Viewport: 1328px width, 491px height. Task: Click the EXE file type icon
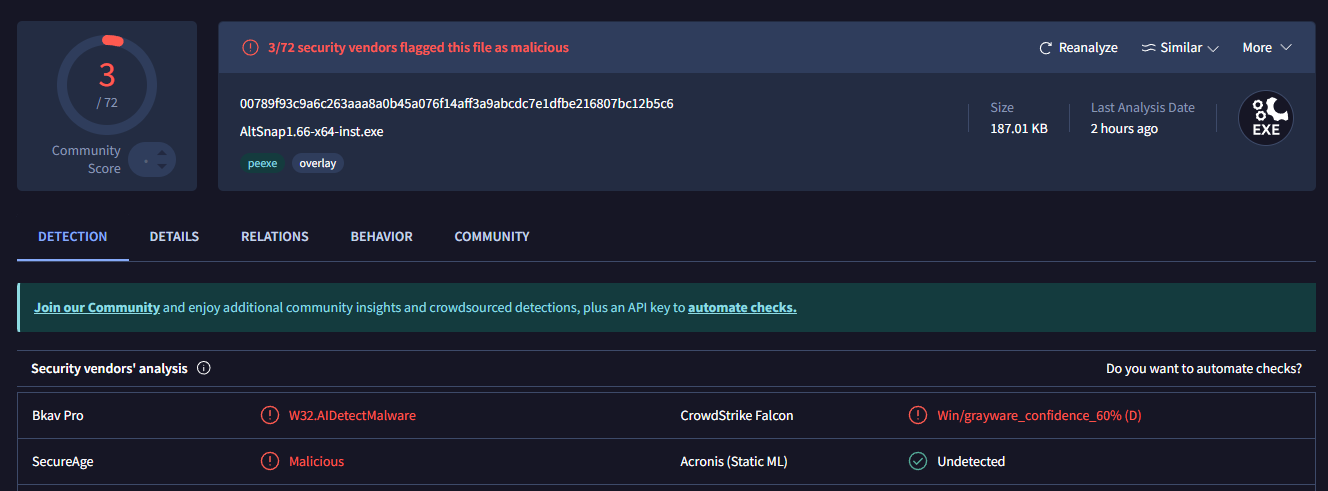click(1265, 118)
